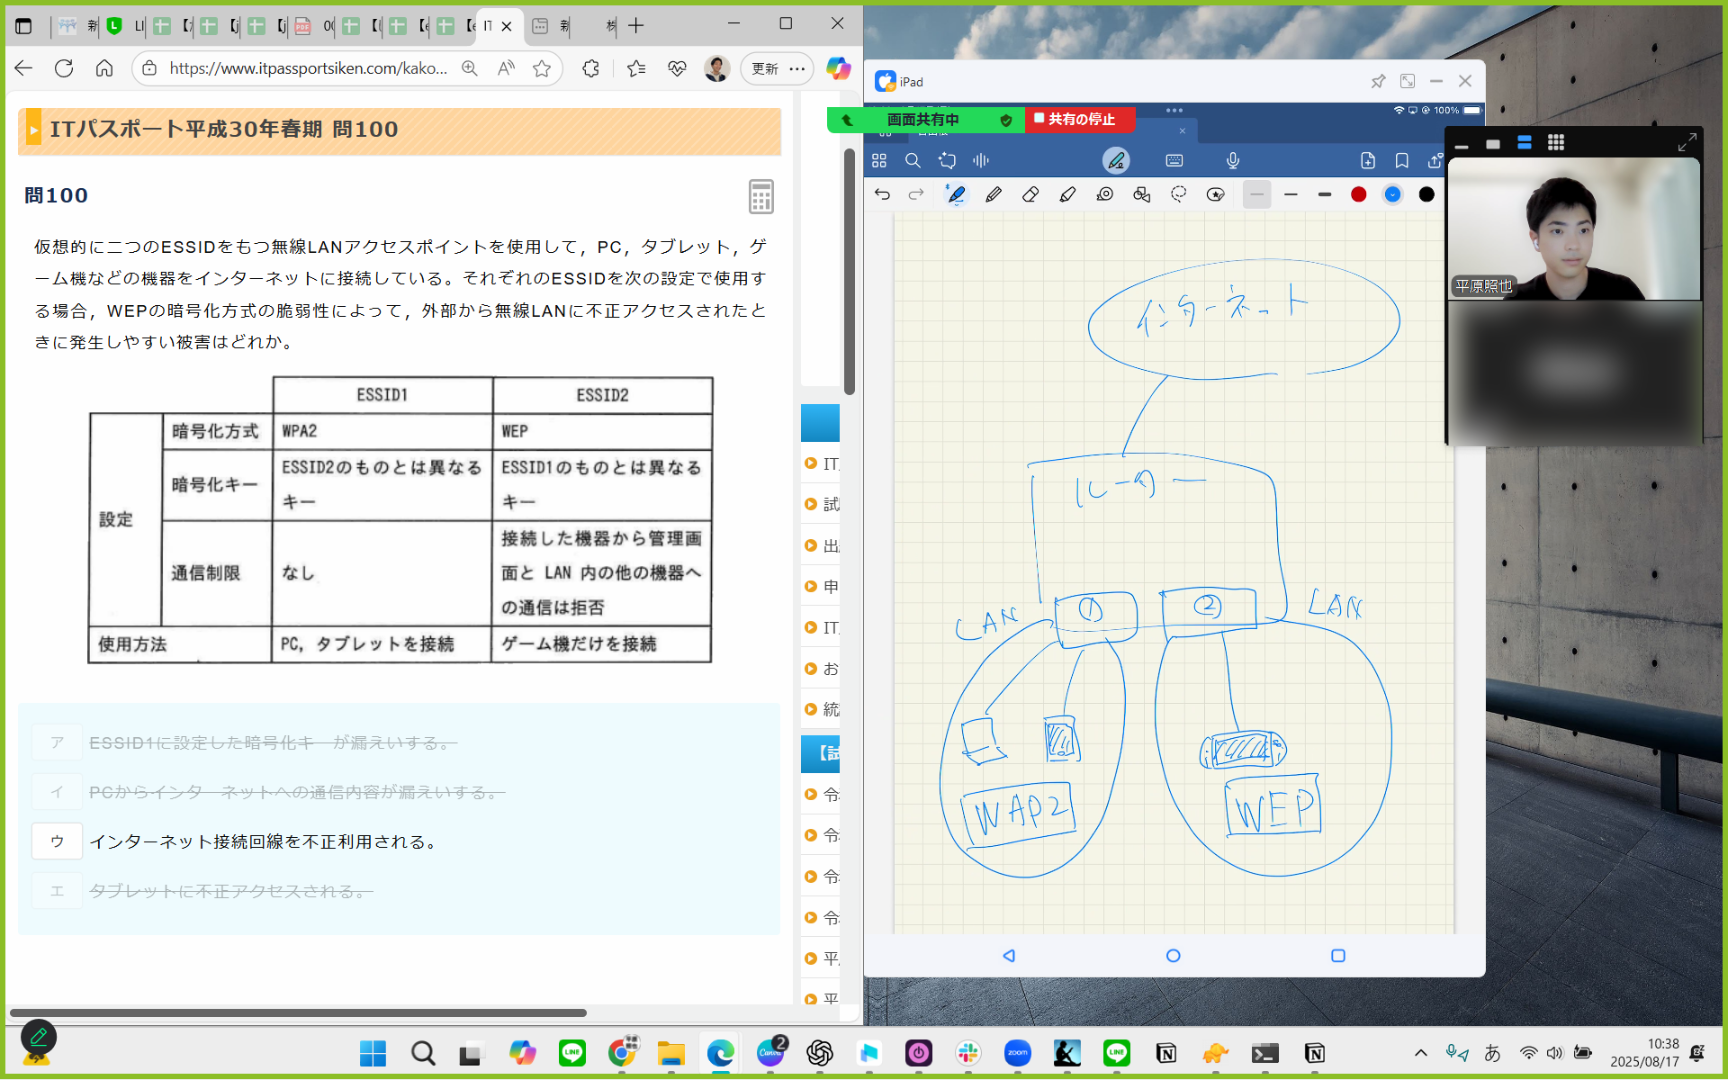Select the eraser tool in the note app
The width and height of the screenshot is (1728, 1080).
click(x=1030, y=195)
